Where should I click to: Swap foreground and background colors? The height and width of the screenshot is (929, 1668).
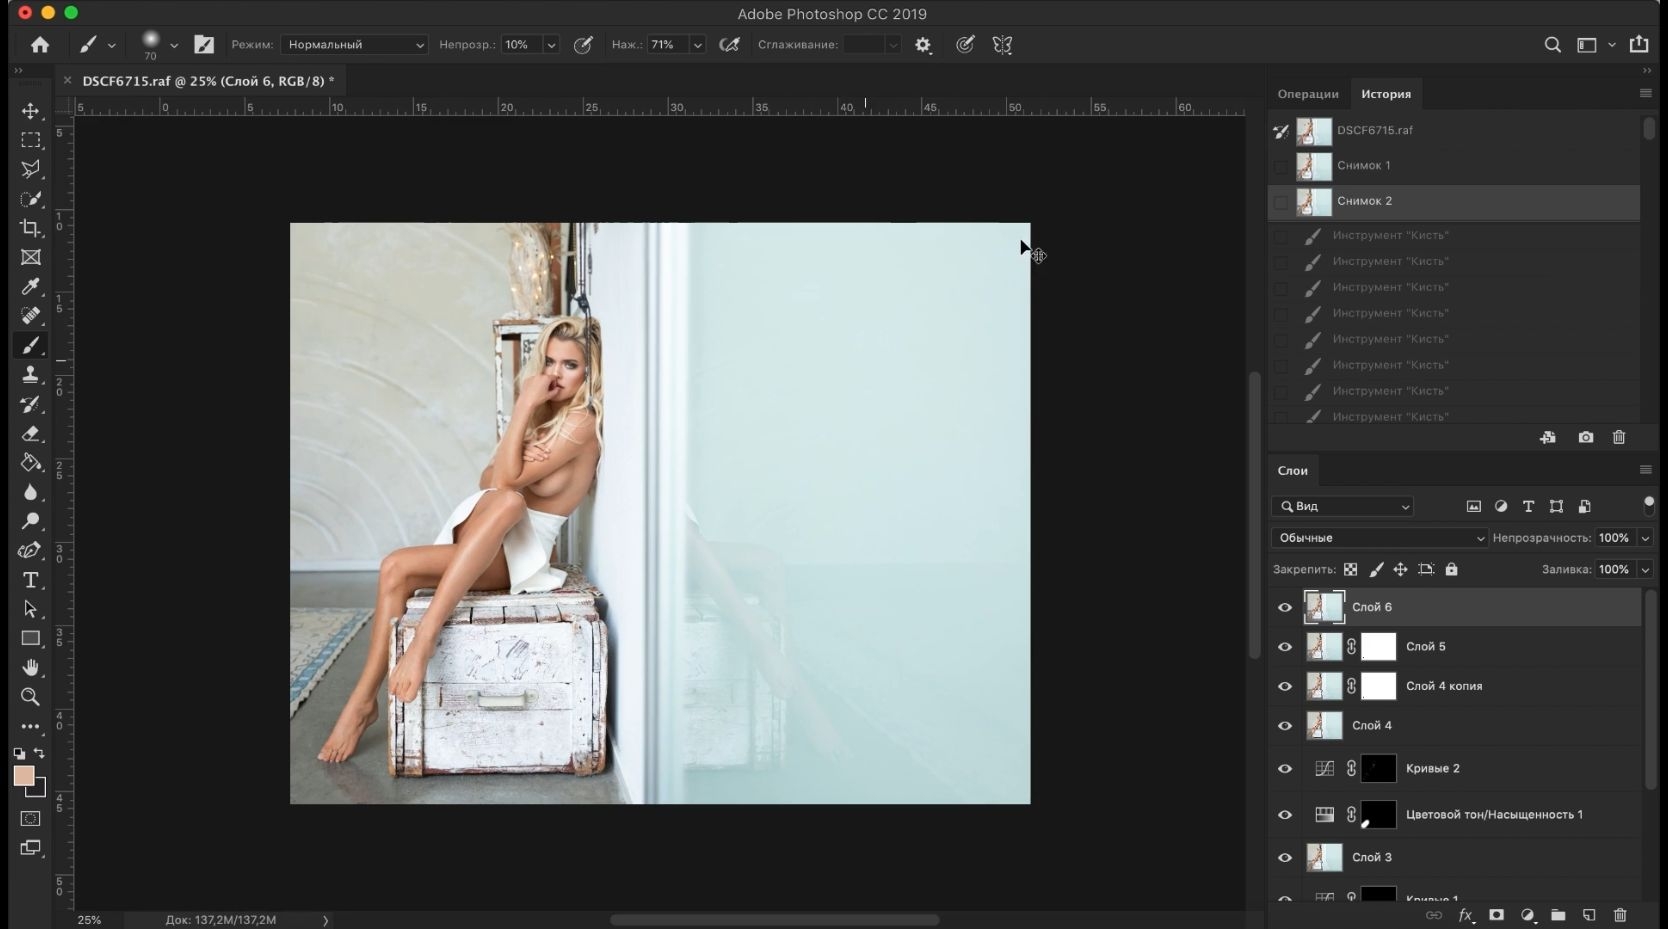click(x=40, y=753)
